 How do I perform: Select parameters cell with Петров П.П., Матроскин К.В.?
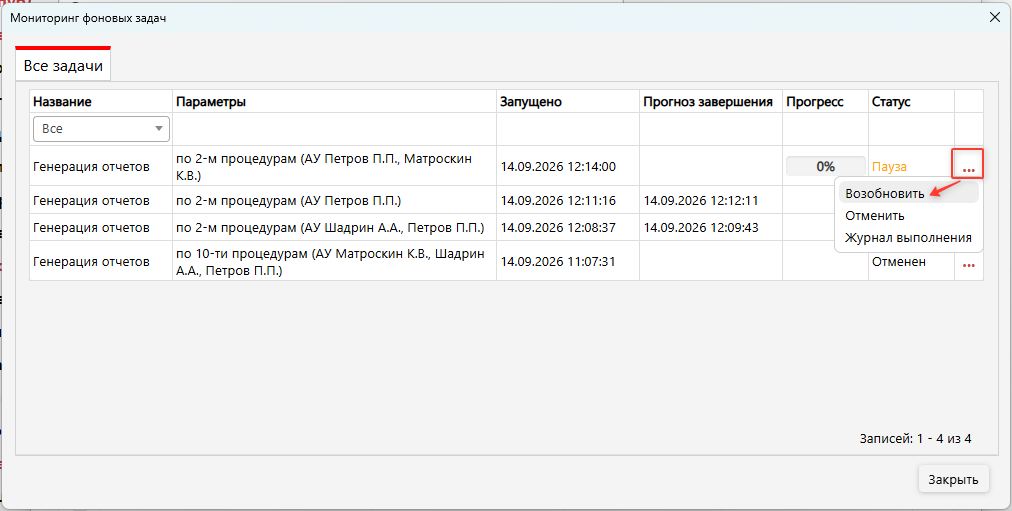click(334, 166)
